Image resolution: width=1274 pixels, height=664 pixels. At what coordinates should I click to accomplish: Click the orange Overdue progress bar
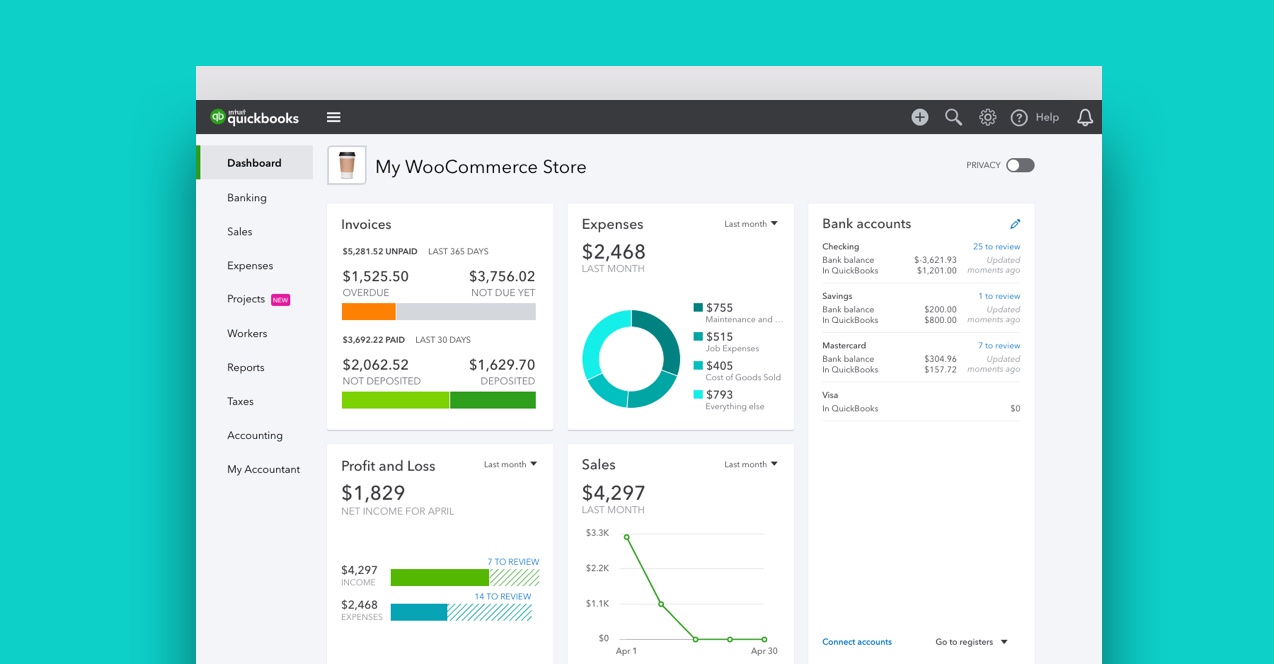[369, 311]
